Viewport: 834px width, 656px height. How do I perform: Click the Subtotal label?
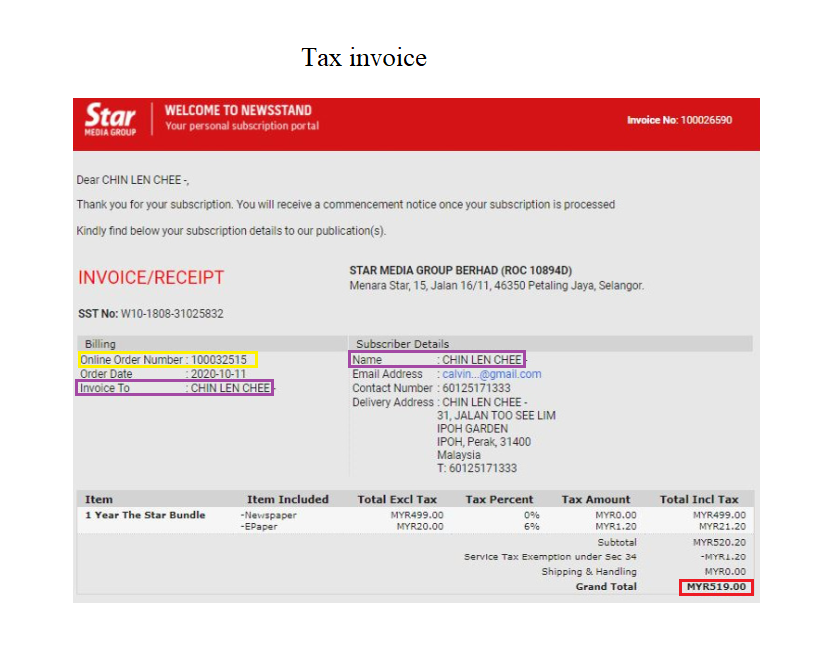pos(617,543)
